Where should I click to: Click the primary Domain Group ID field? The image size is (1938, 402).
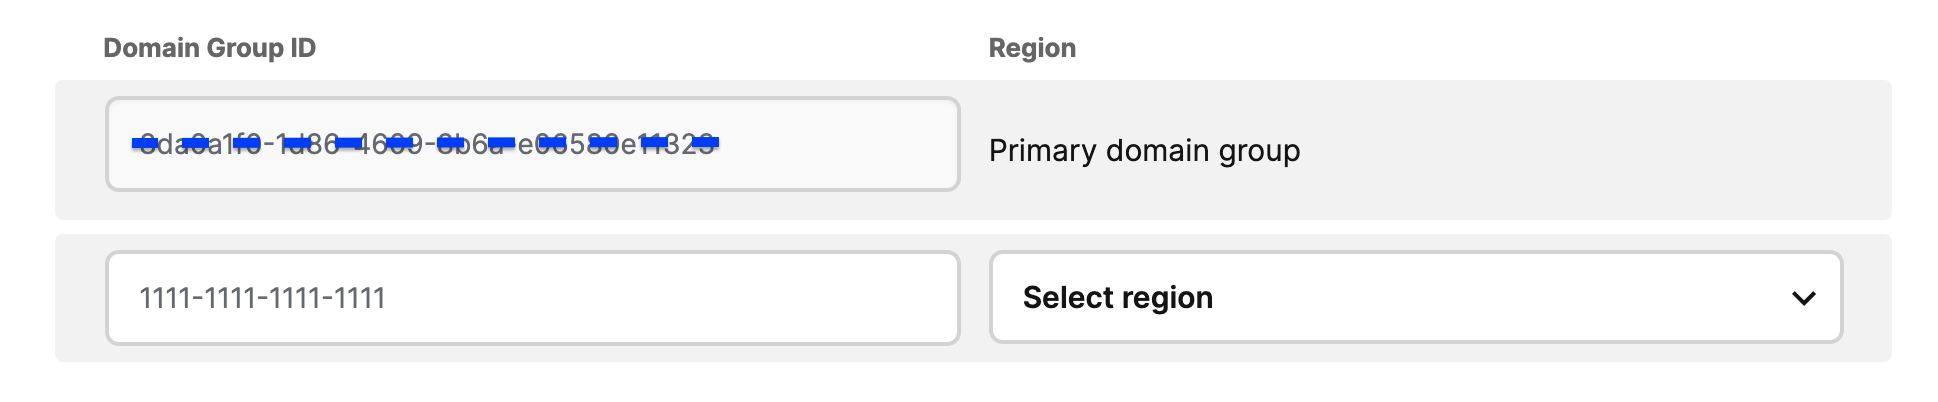tap(532, 144)
